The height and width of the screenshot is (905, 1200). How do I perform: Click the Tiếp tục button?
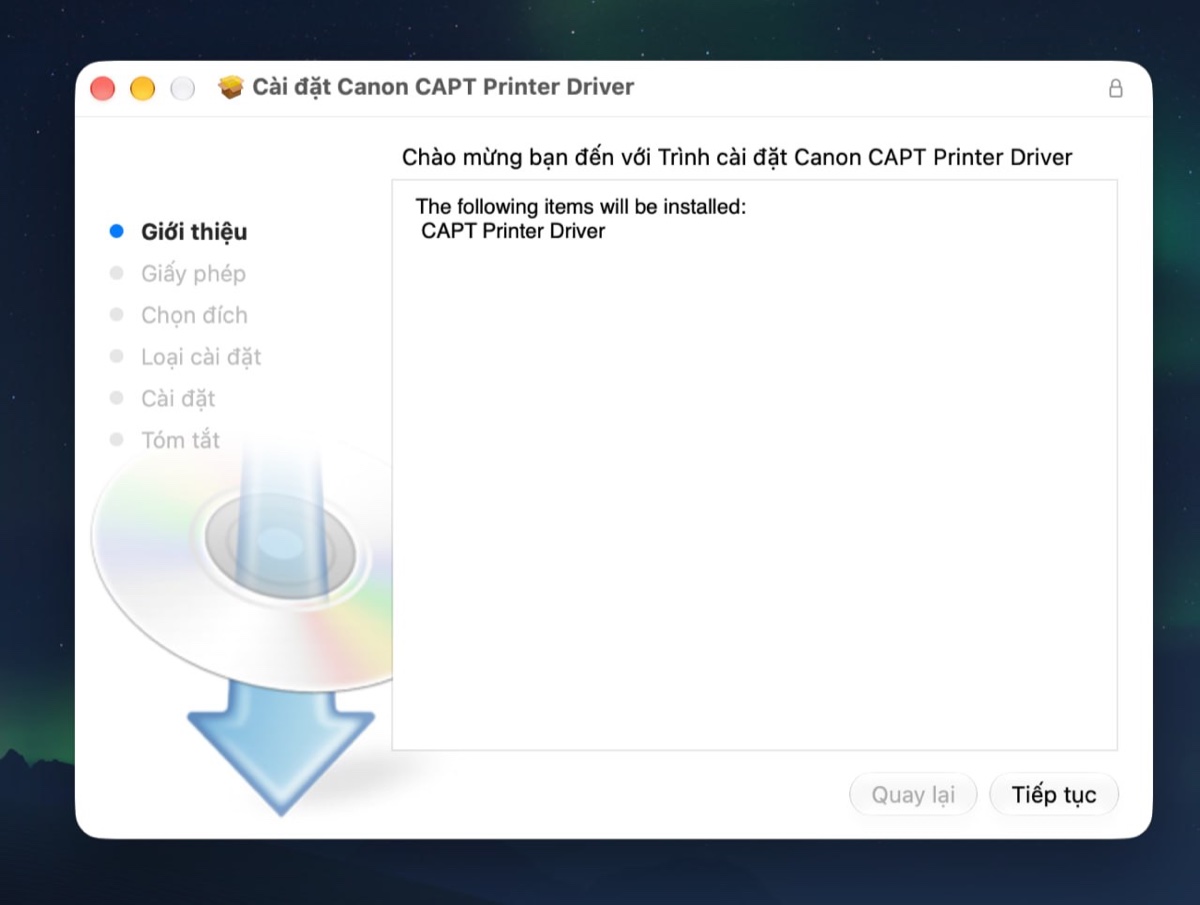point(1054,795)
